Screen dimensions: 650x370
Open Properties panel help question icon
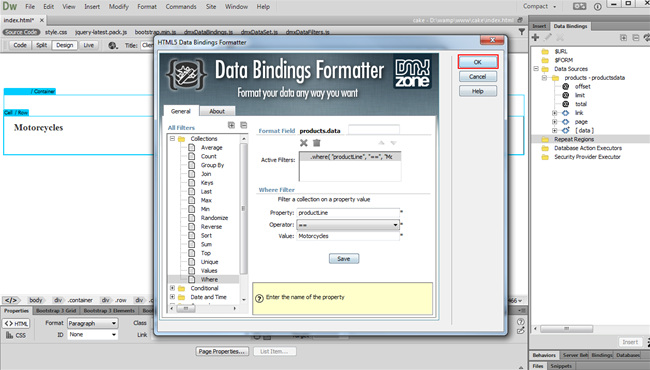[521, 322]
